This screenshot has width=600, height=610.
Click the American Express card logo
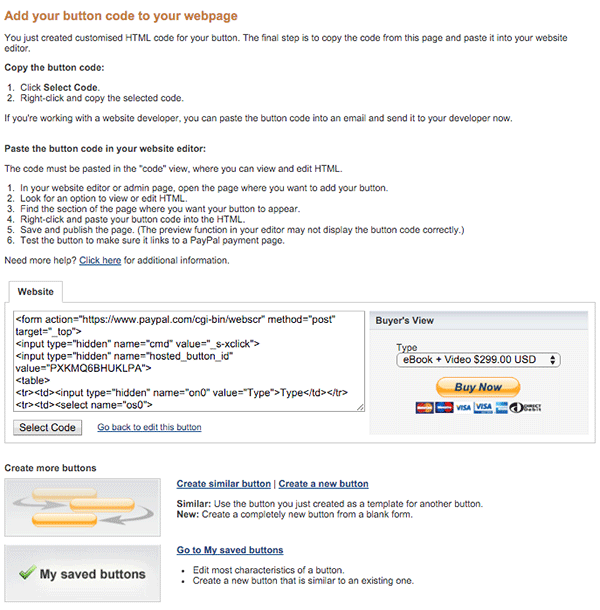(x=502, y=408)
